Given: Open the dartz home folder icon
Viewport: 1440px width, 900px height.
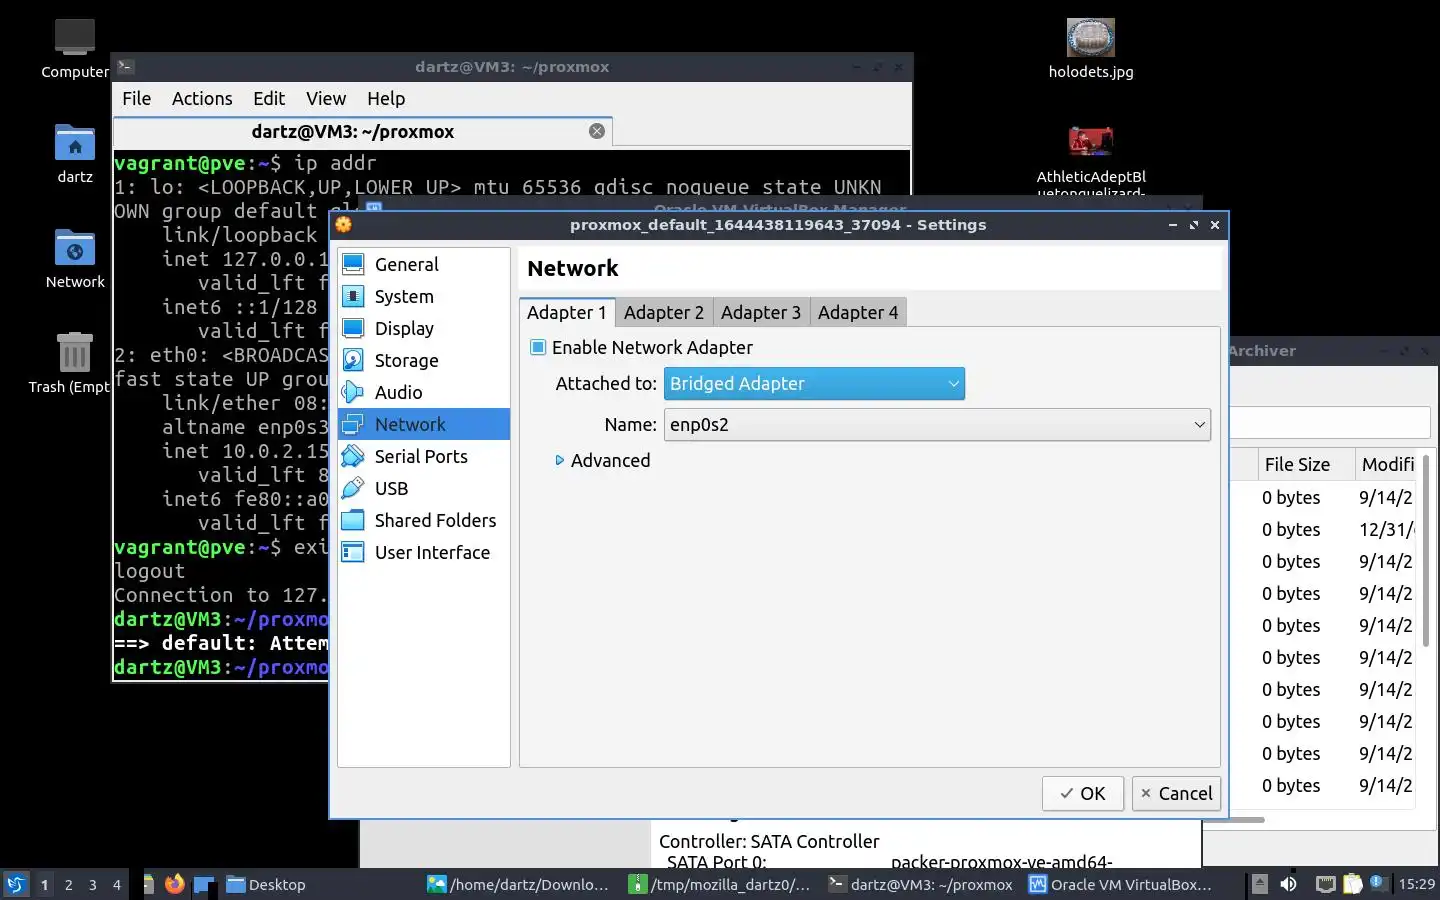Looking at the screenshot, I should click(x=75, y=153).
